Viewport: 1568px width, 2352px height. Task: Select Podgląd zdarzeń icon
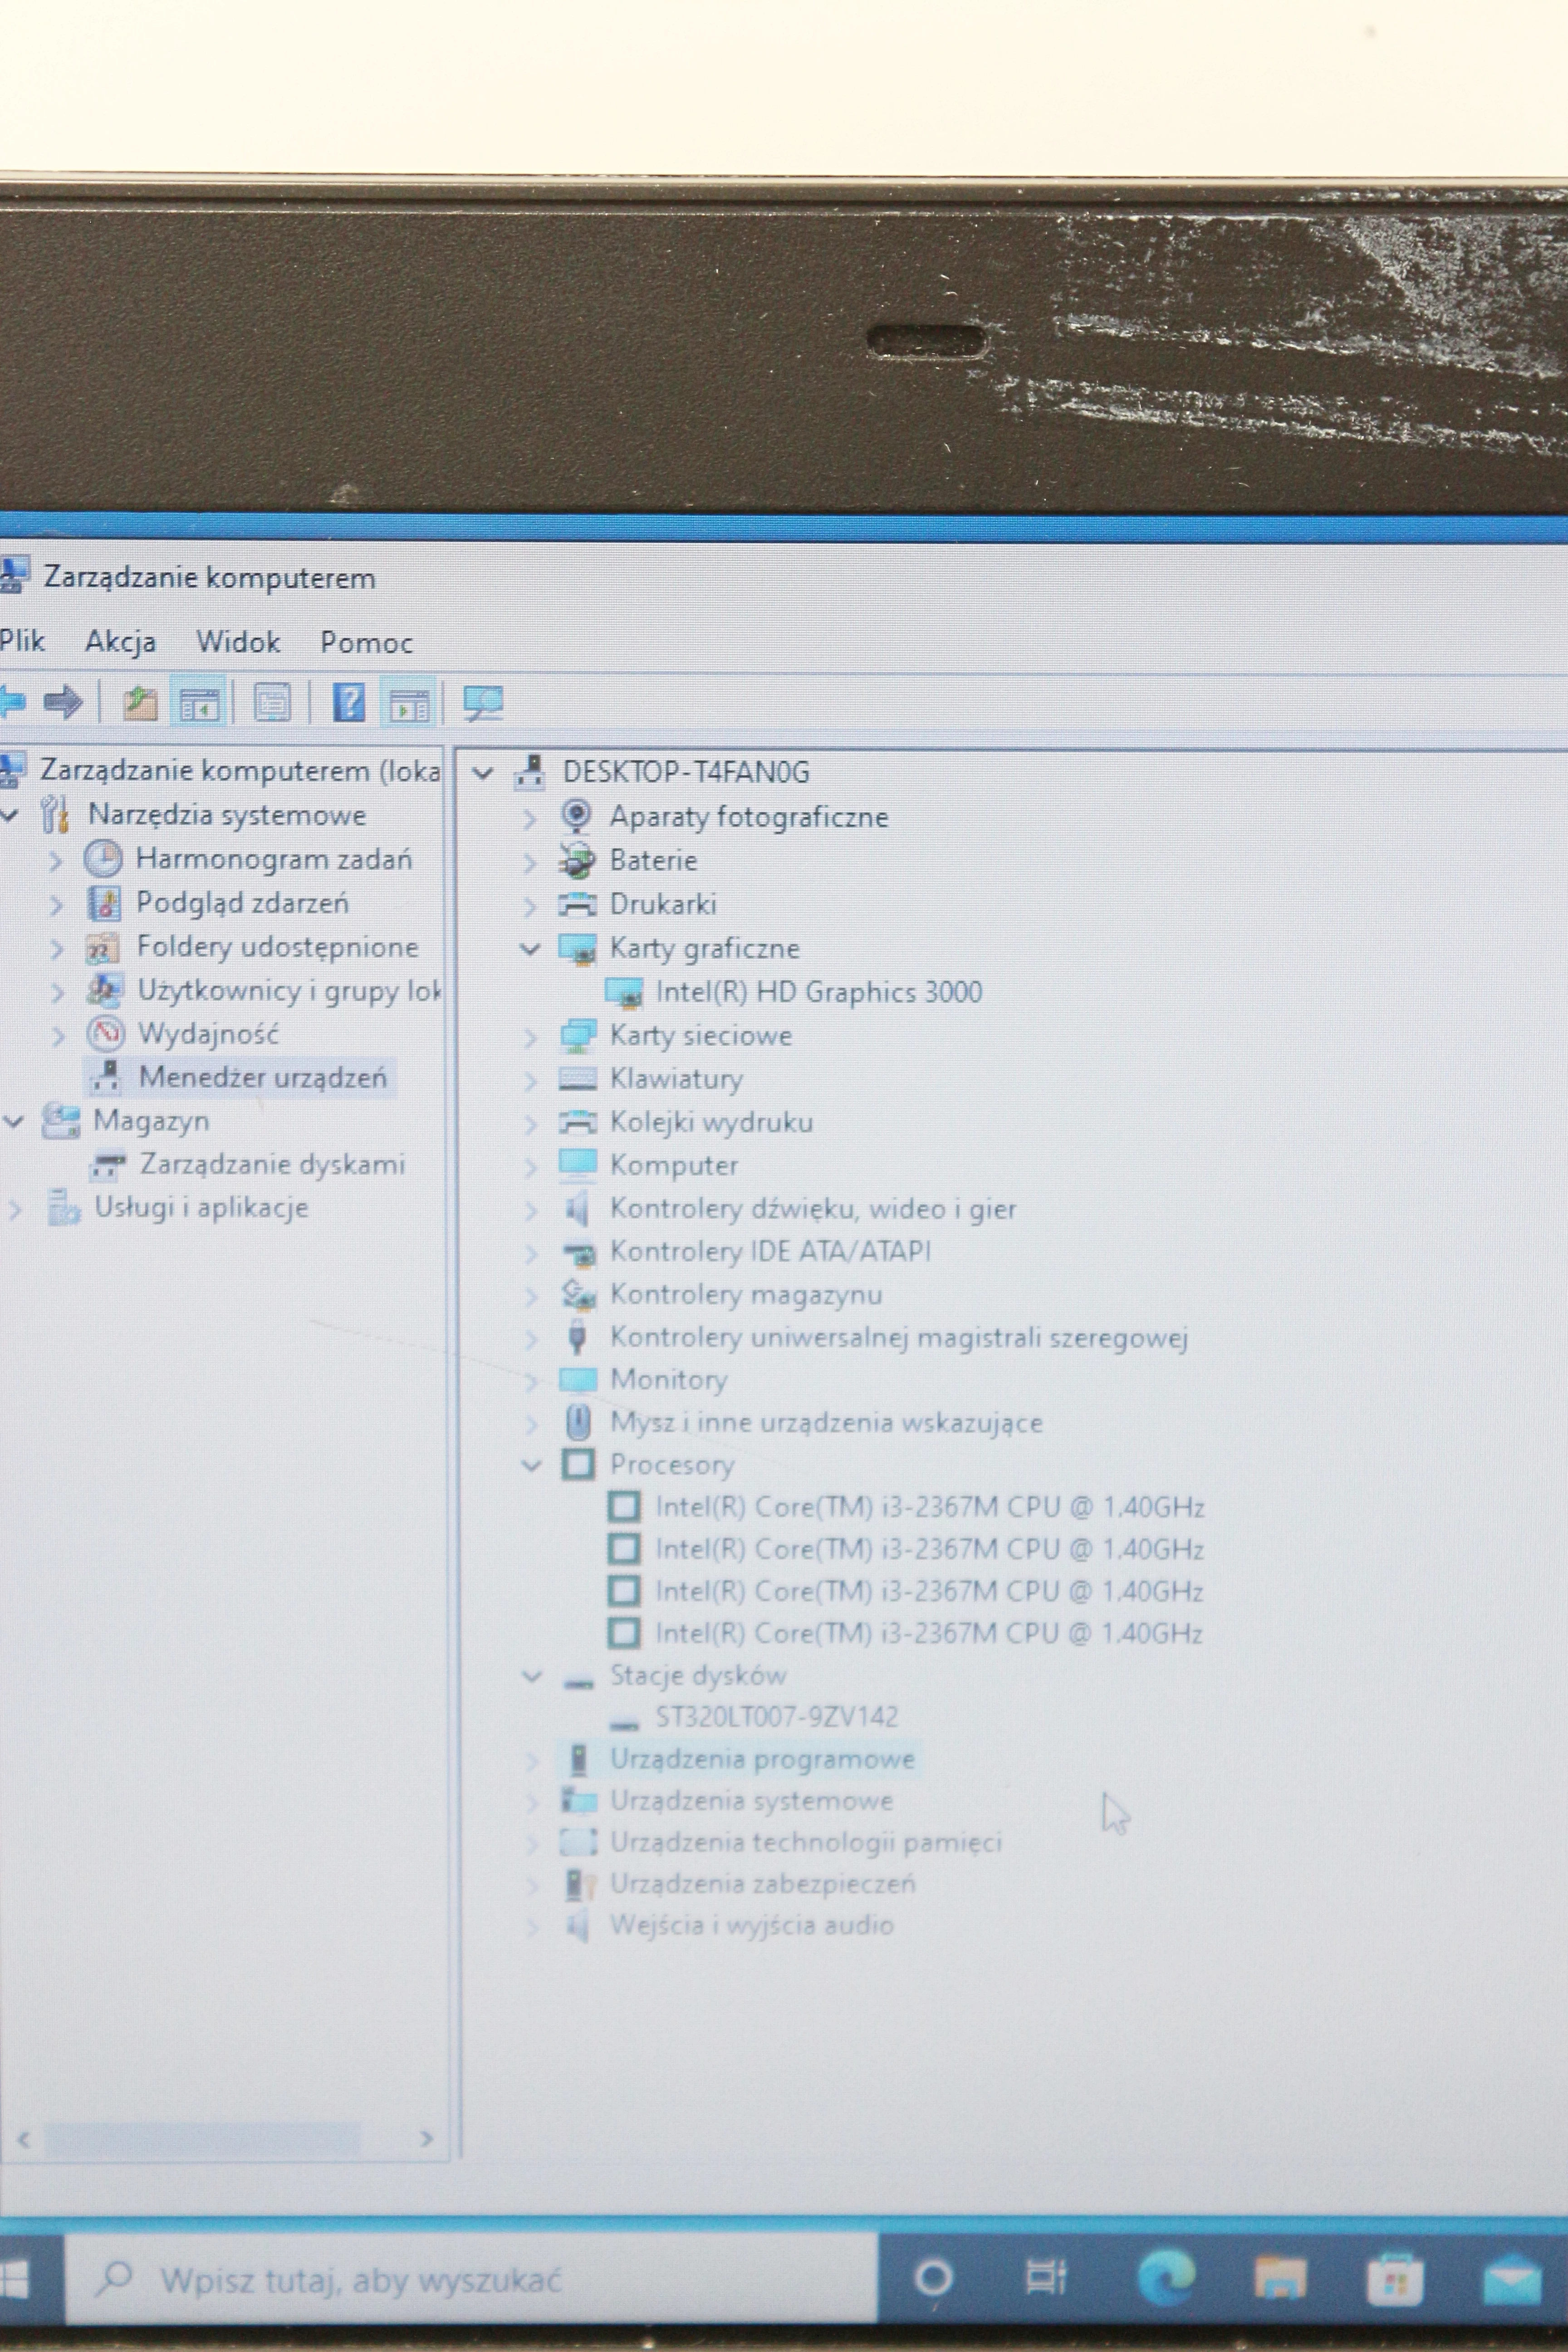(104, 903)
